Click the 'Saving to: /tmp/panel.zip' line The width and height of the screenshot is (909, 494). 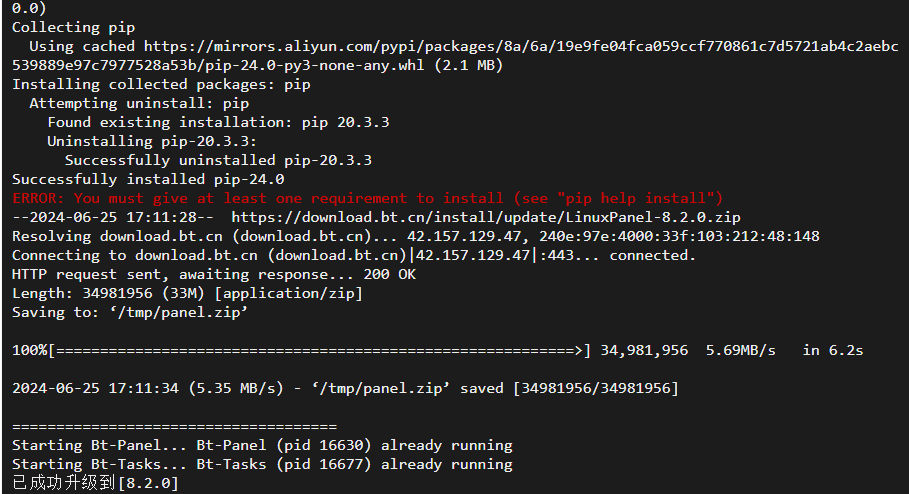[130, 313]
